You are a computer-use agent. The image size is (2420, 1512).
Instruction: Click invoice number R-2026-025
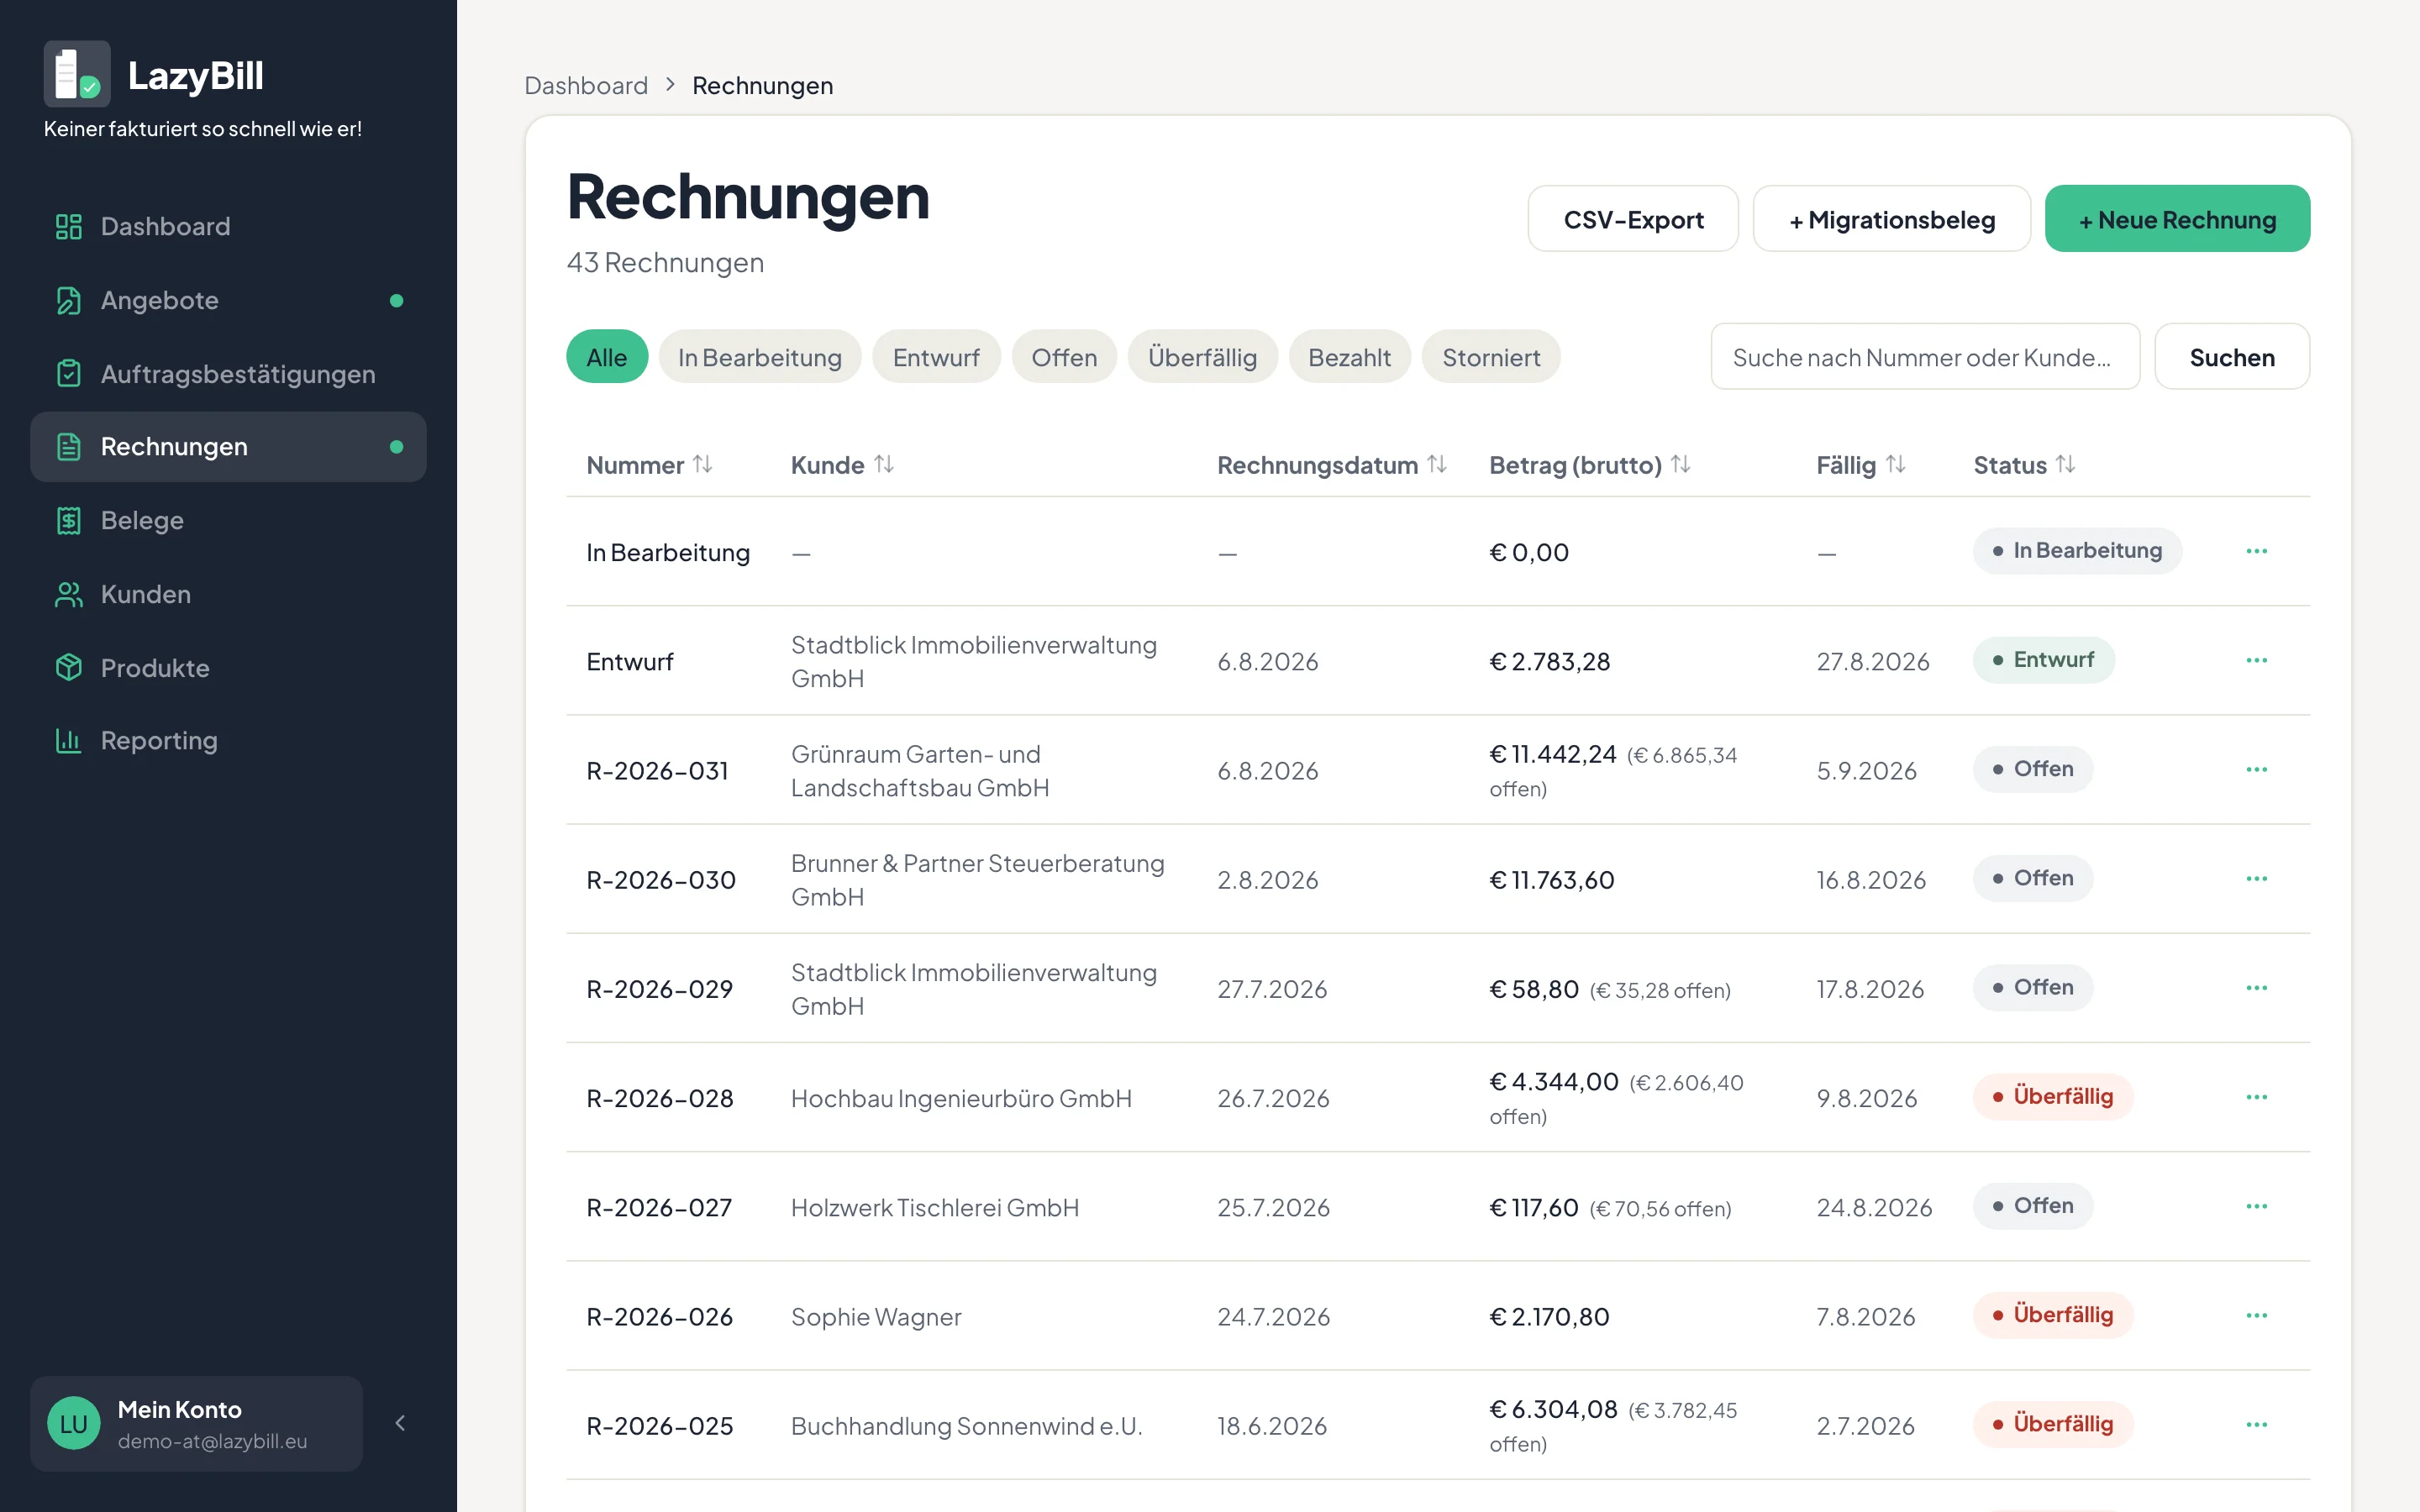(659, 1426)
